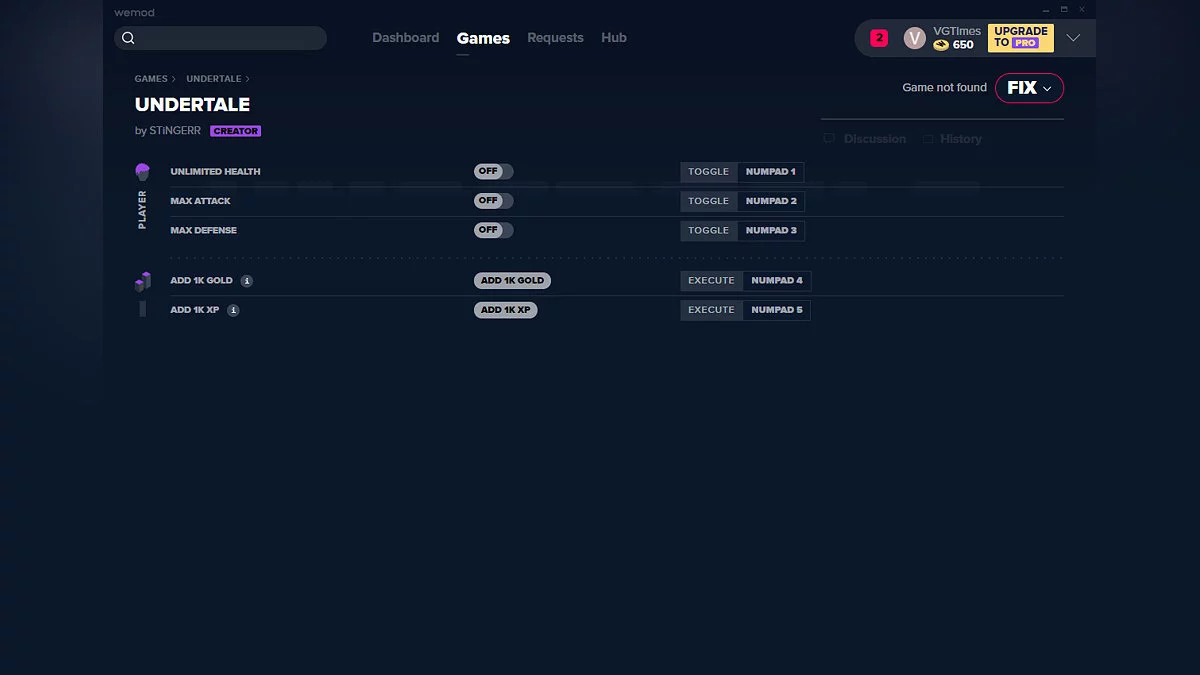Click the info icon beside Add 1K Gold
This screenshot has width=1200, height=675.
click(247, 281)
